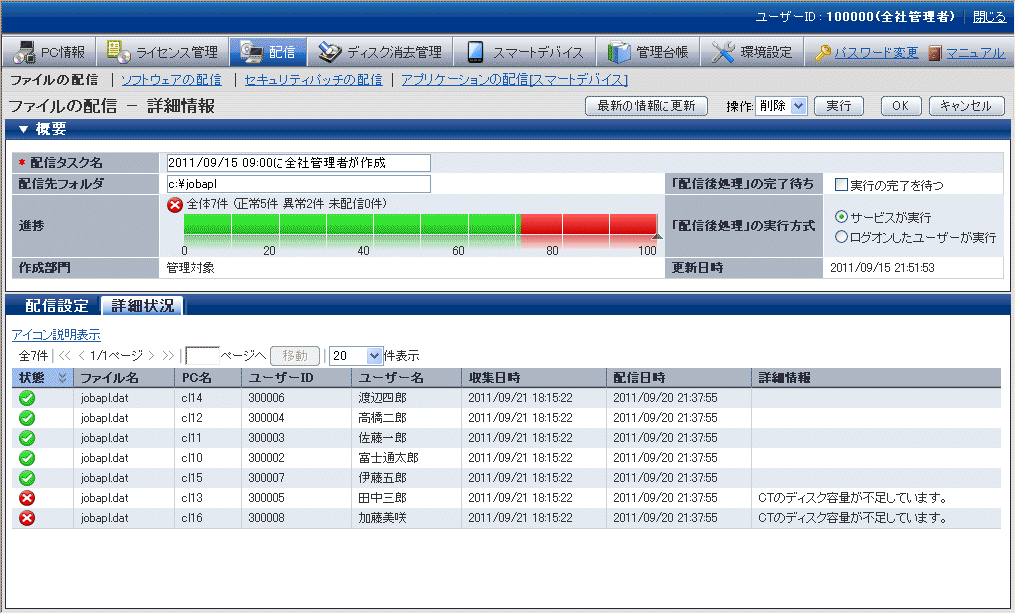Collapse the 概要 section triangle
This screenshot has height=614, width=1016.
pos(23,129)
